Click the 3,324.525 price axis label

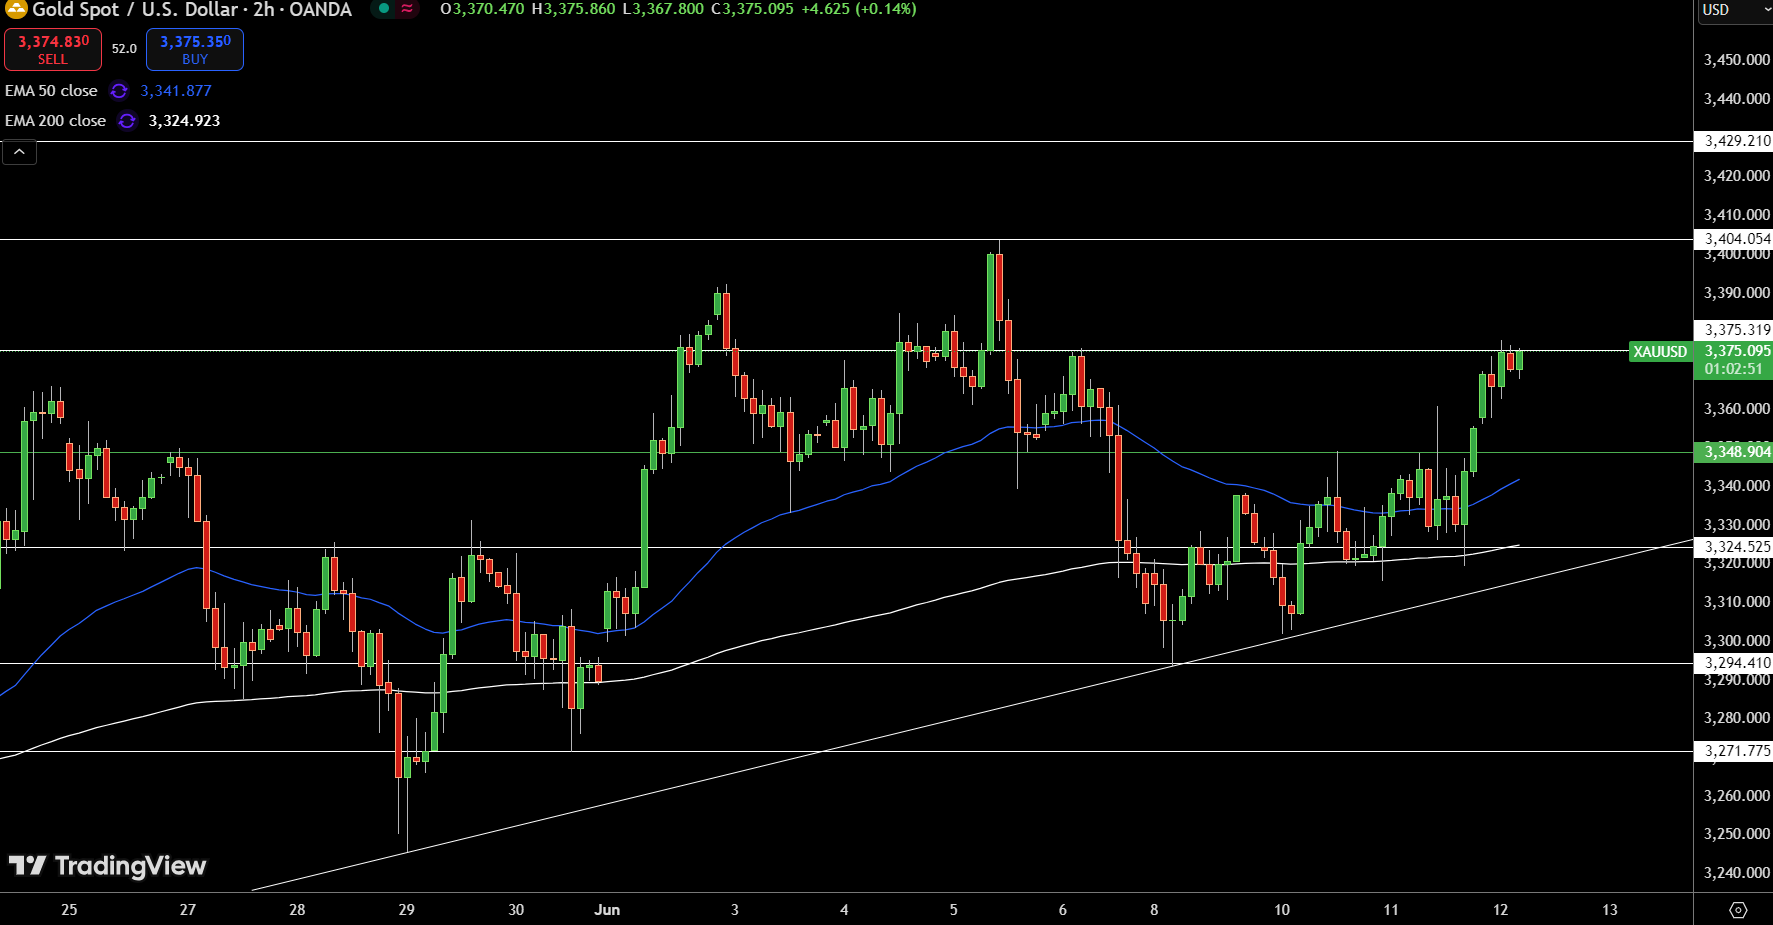[x=1734, y=547]
